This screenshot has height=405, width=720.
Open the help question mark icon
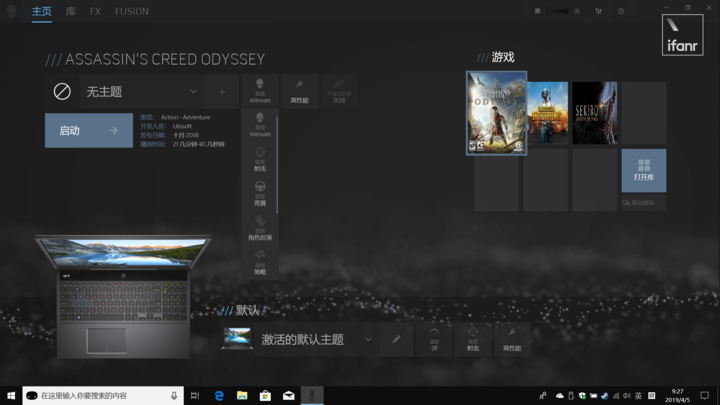(621, 11)
